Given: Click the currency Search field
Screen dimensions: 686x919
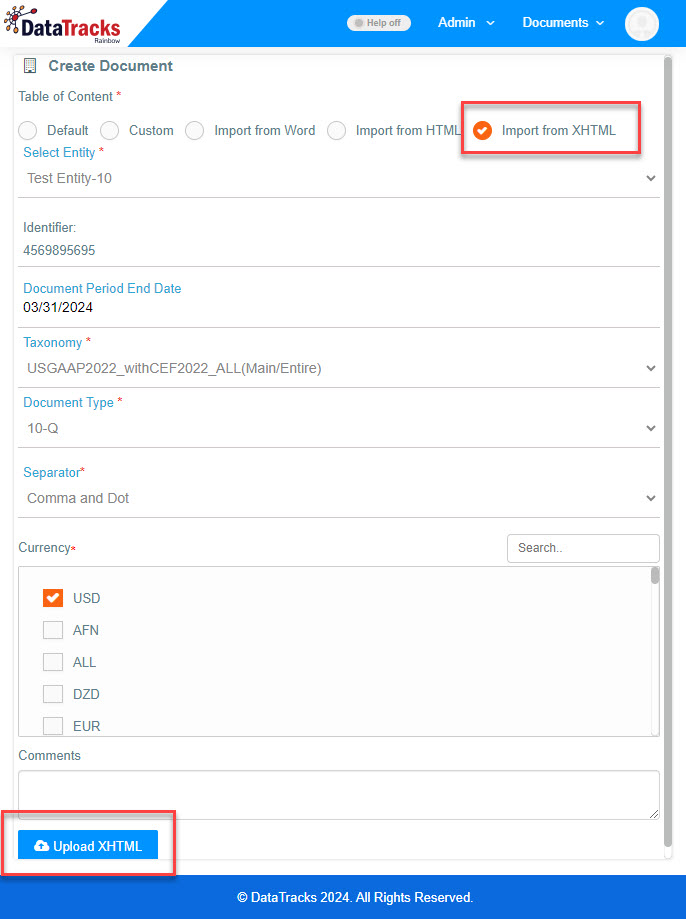Looking at the screenshot, I should pyautogui.click(x=583, y=548).
